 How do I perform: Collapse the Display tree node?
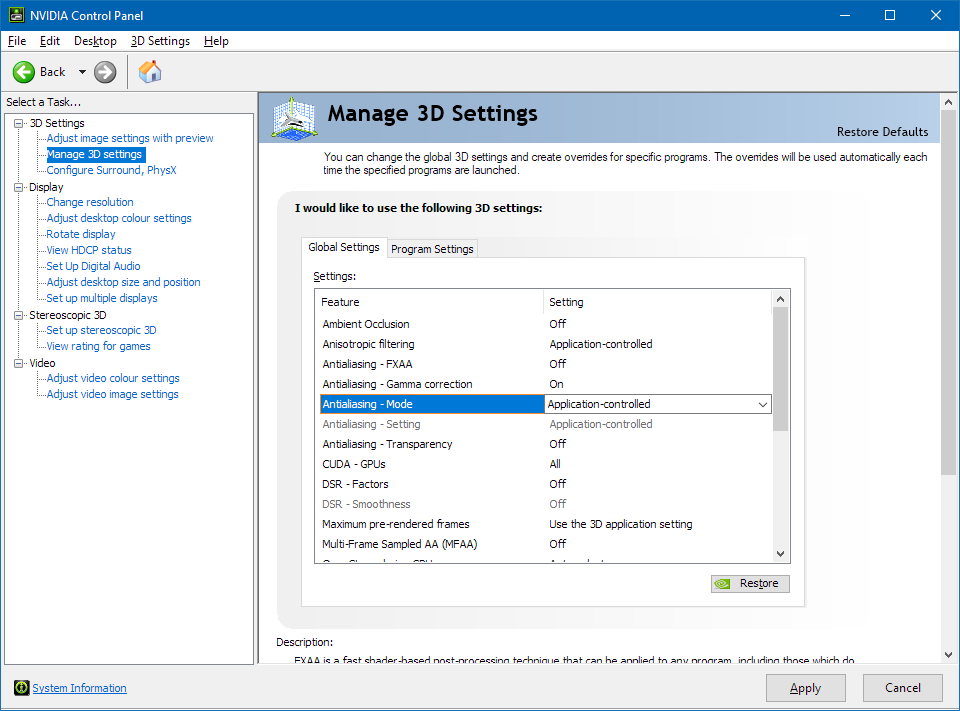[19, 187]
